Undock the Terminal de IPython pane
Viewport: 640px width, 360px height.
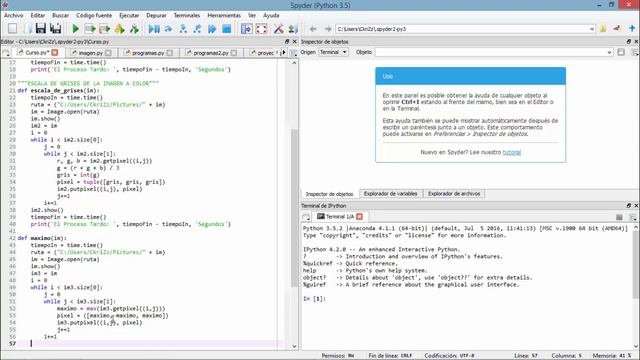629,206
